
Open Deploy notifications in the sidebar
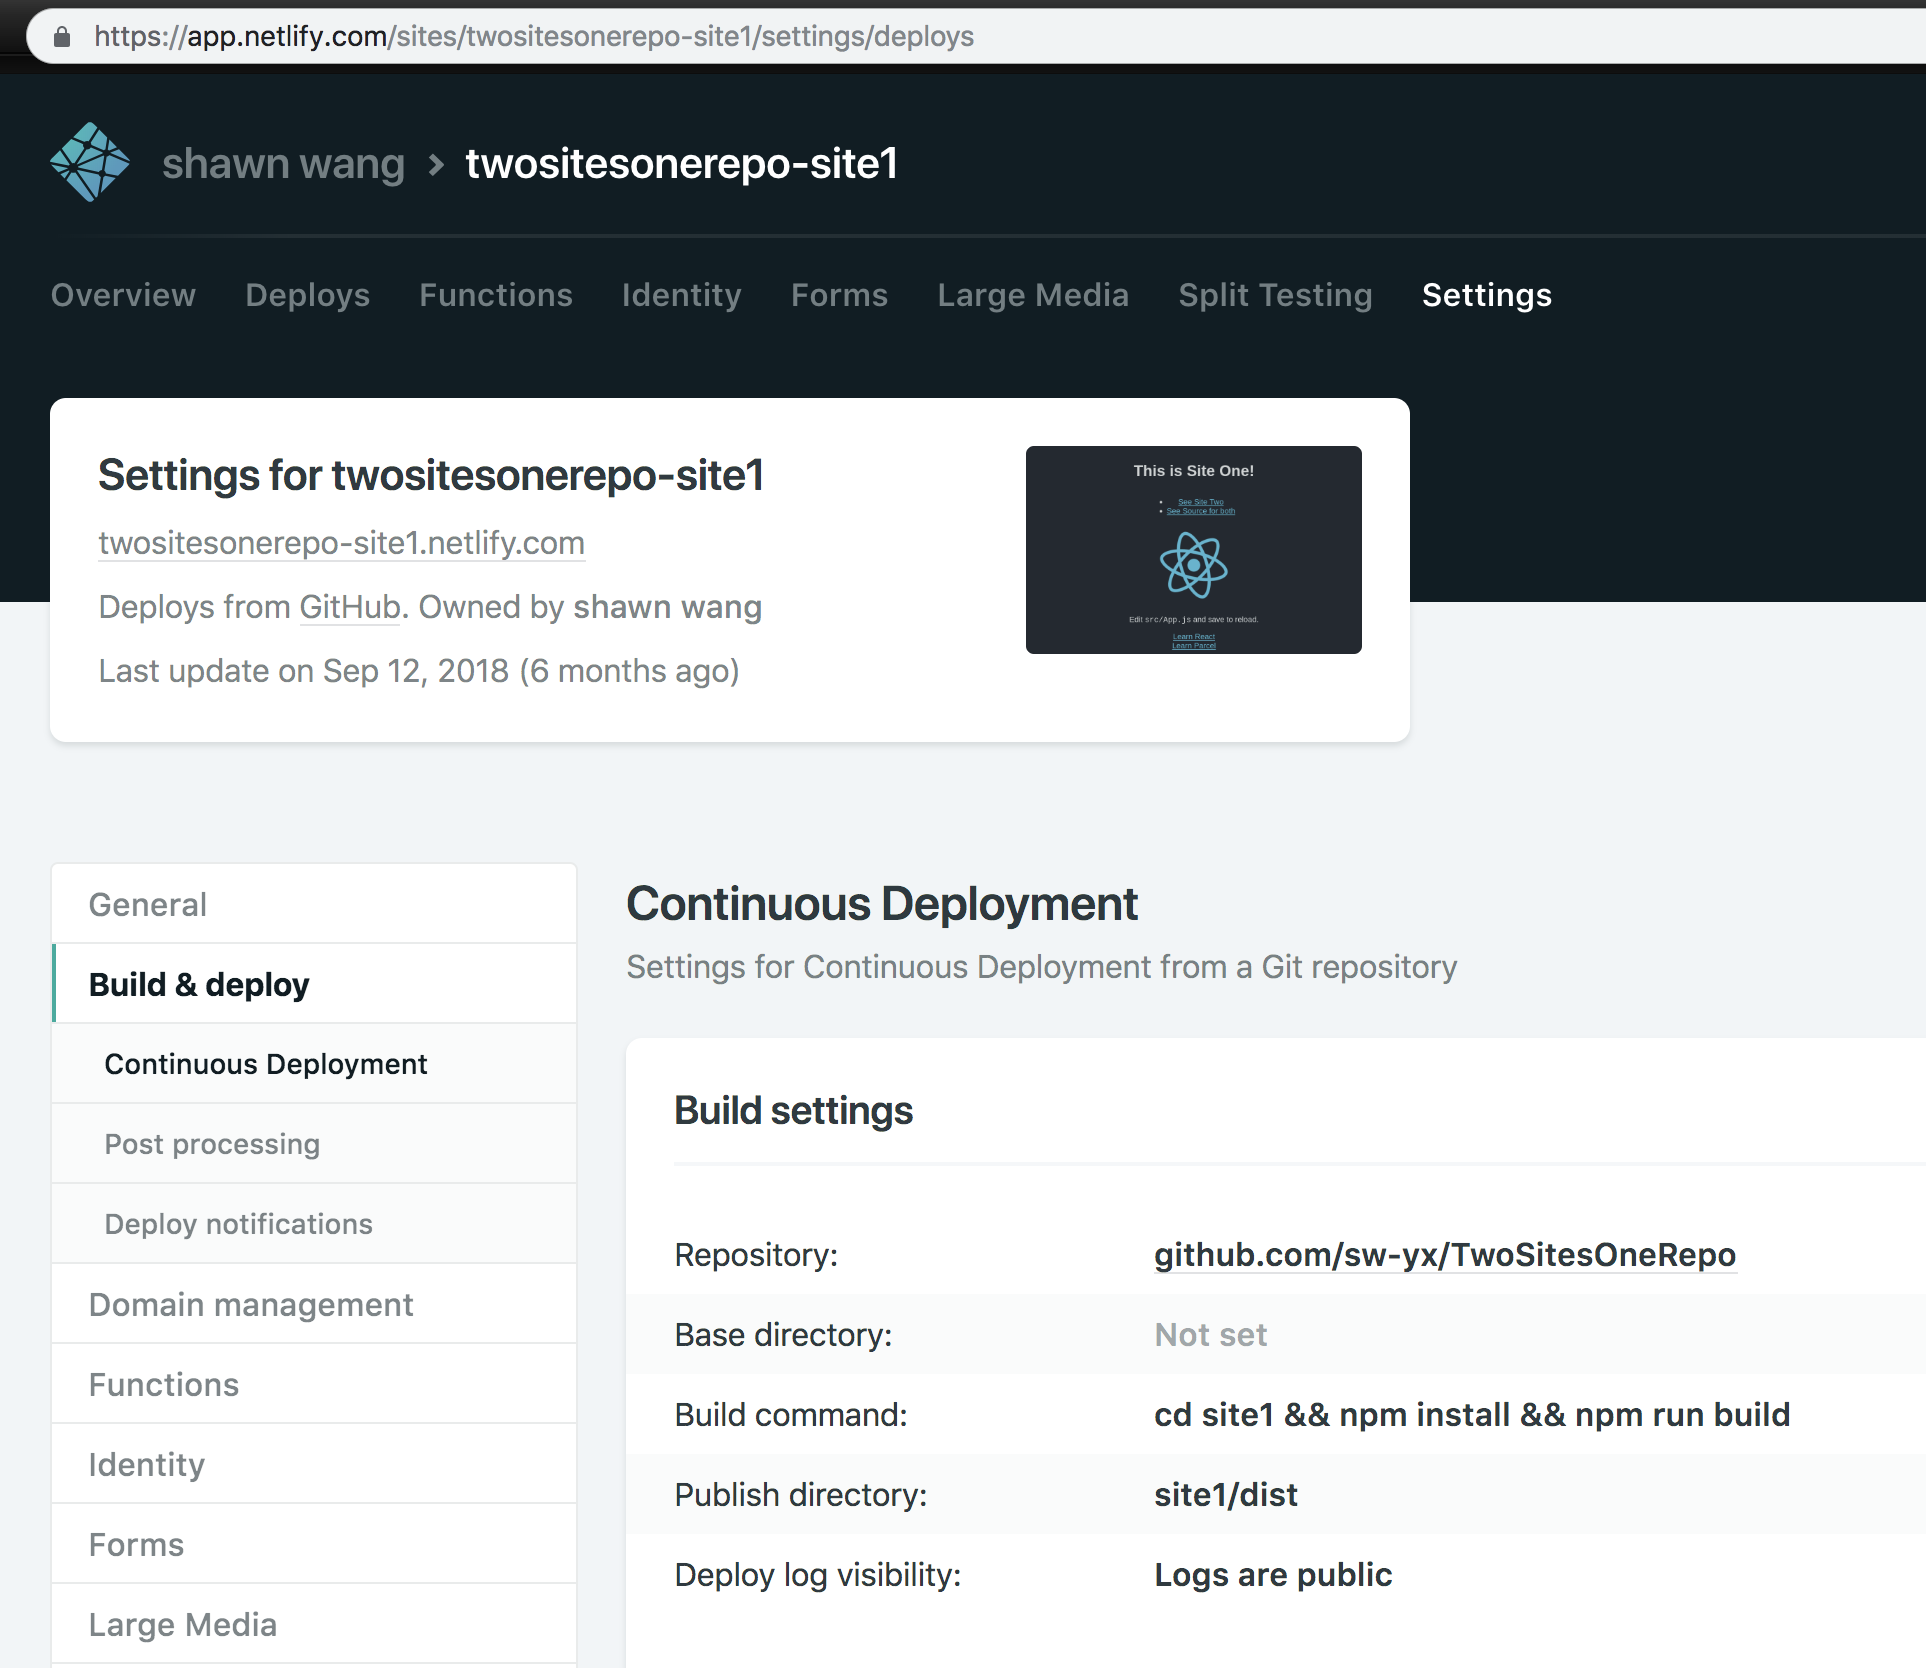coord(314,1224)
